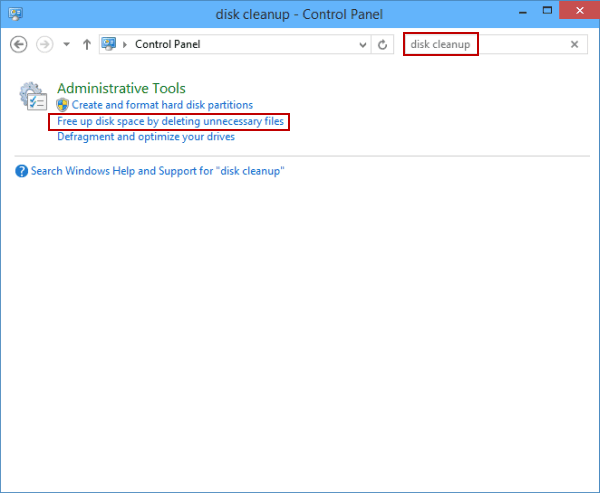
Task: Open the address bar history dropdown
Action: [x=362, y=45]
